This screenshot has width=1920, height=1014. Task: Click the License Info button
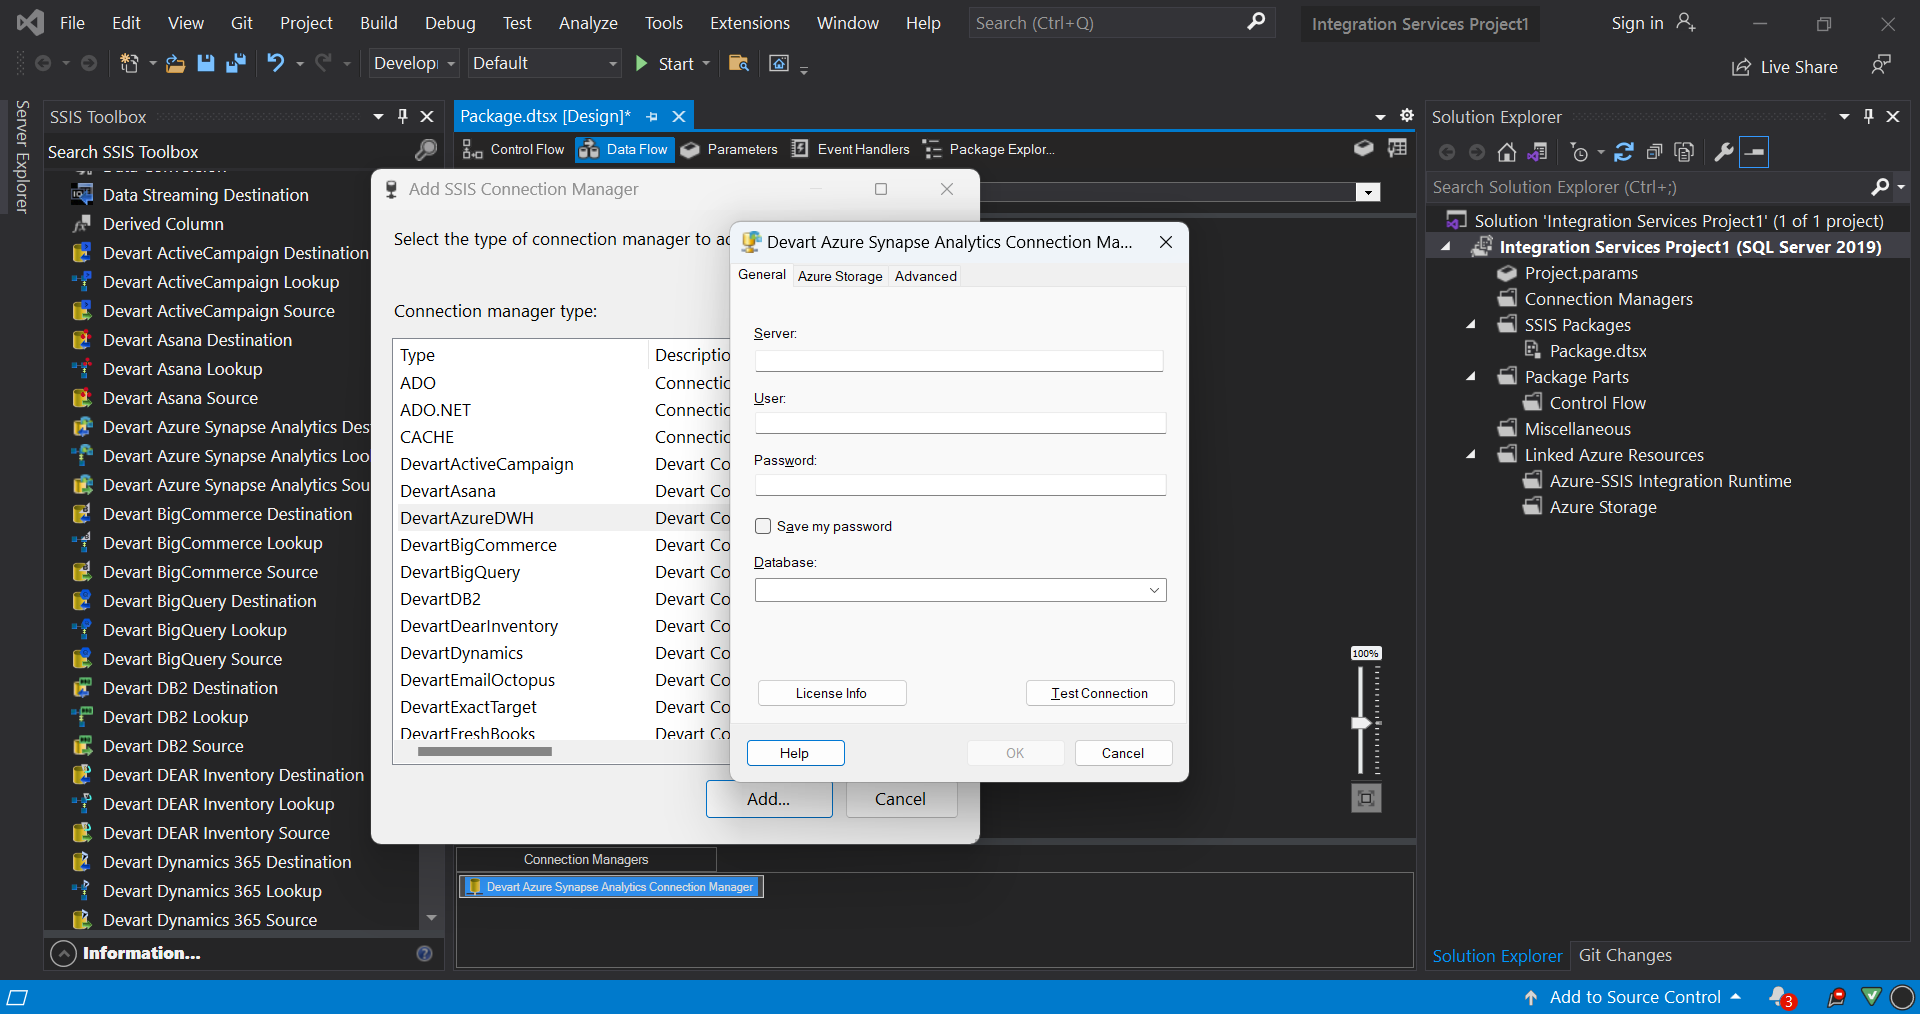tap(832, 693)
